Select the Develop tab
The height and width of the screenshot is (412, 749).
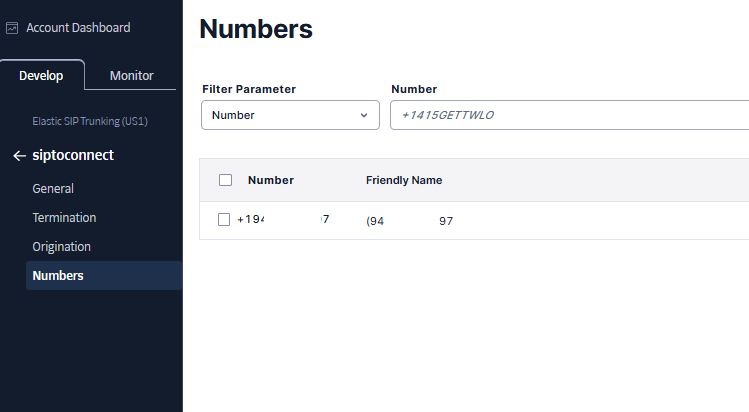(x=41, y=75)
